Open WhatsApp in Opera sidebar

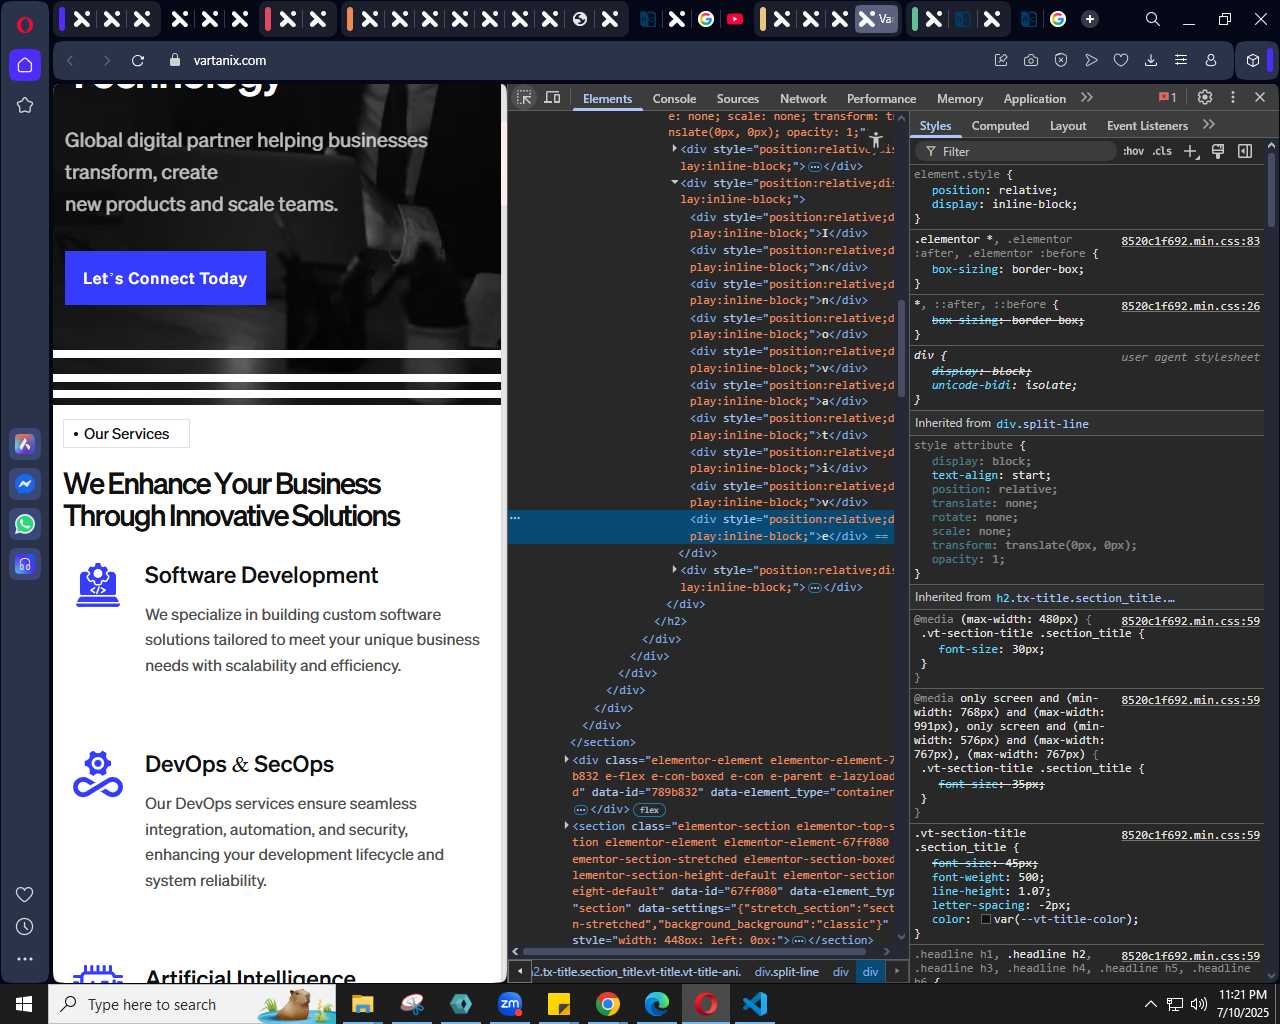tap(25, 524)
